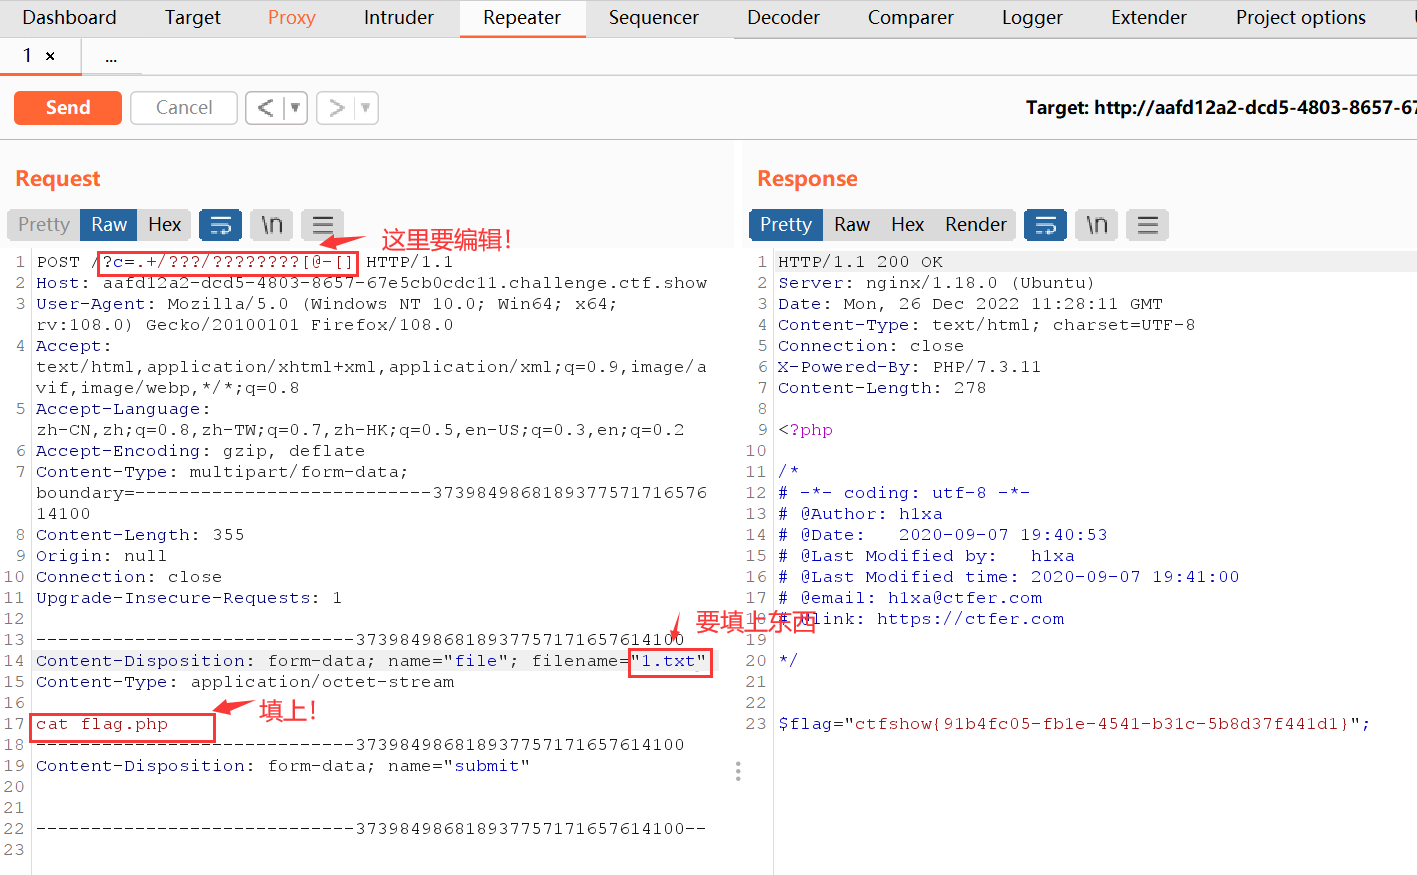The width and height of the screenshot is (1417, 875).
Task: Click the Content-Length: 278 response header
Action: (x=882, y=388)
